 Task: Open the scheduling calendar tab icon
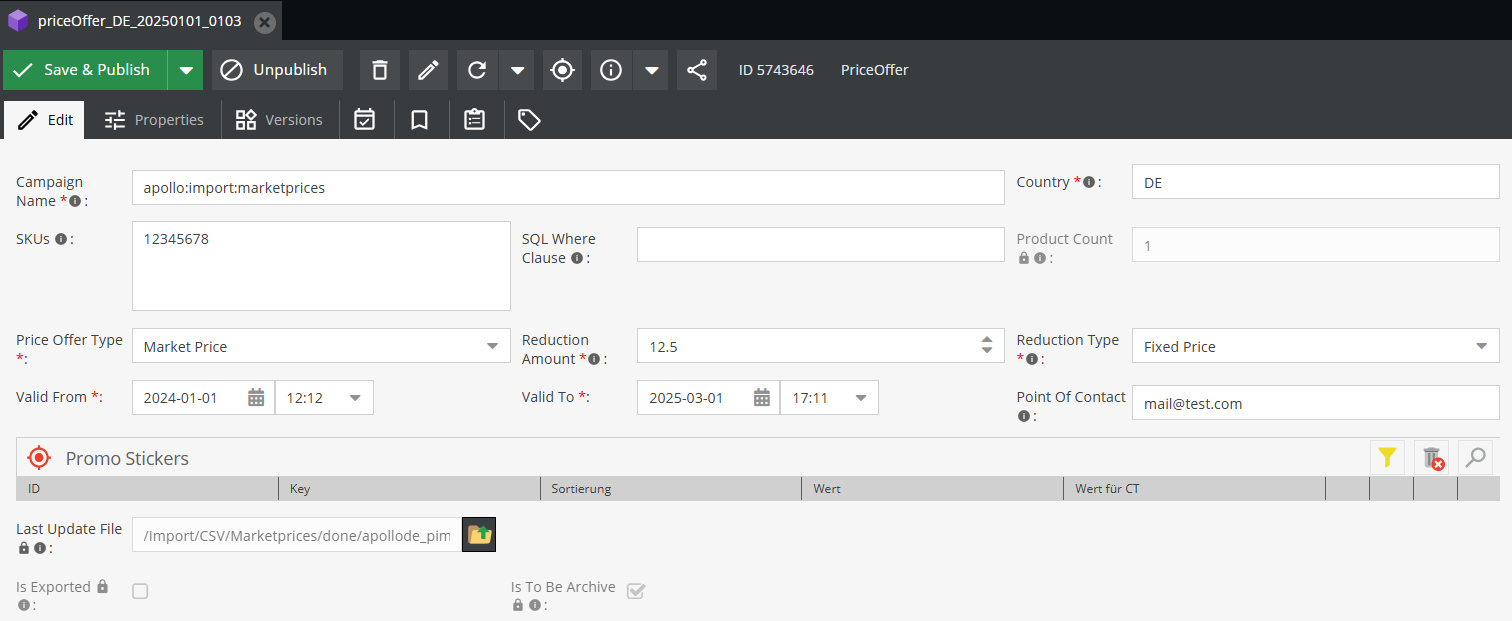click(x=365, y=120)
